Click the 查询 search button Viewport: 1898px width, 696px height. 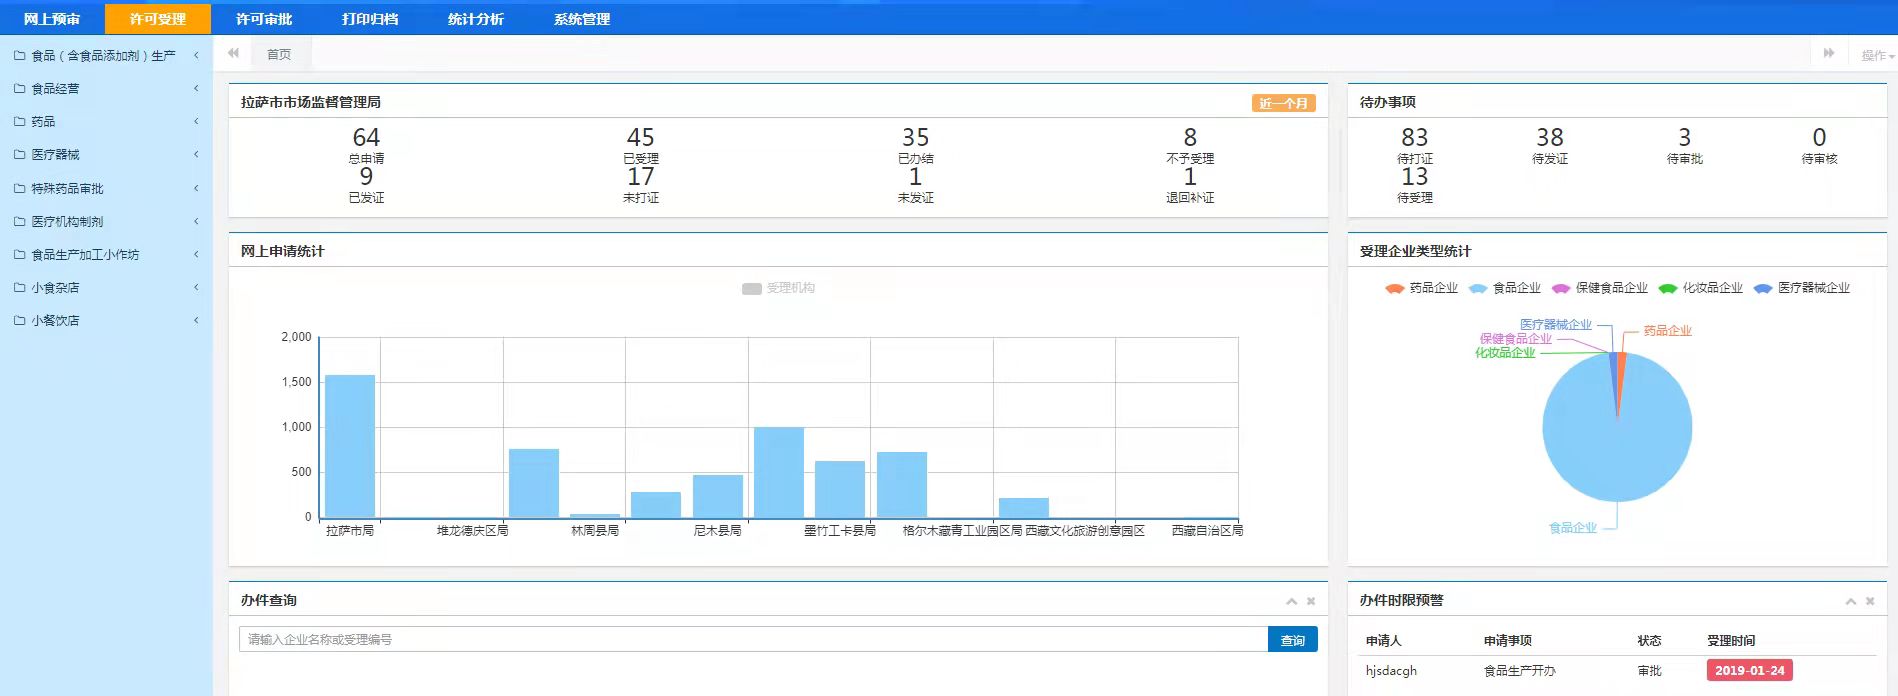pyautogui.click(x=1292, y=640)
